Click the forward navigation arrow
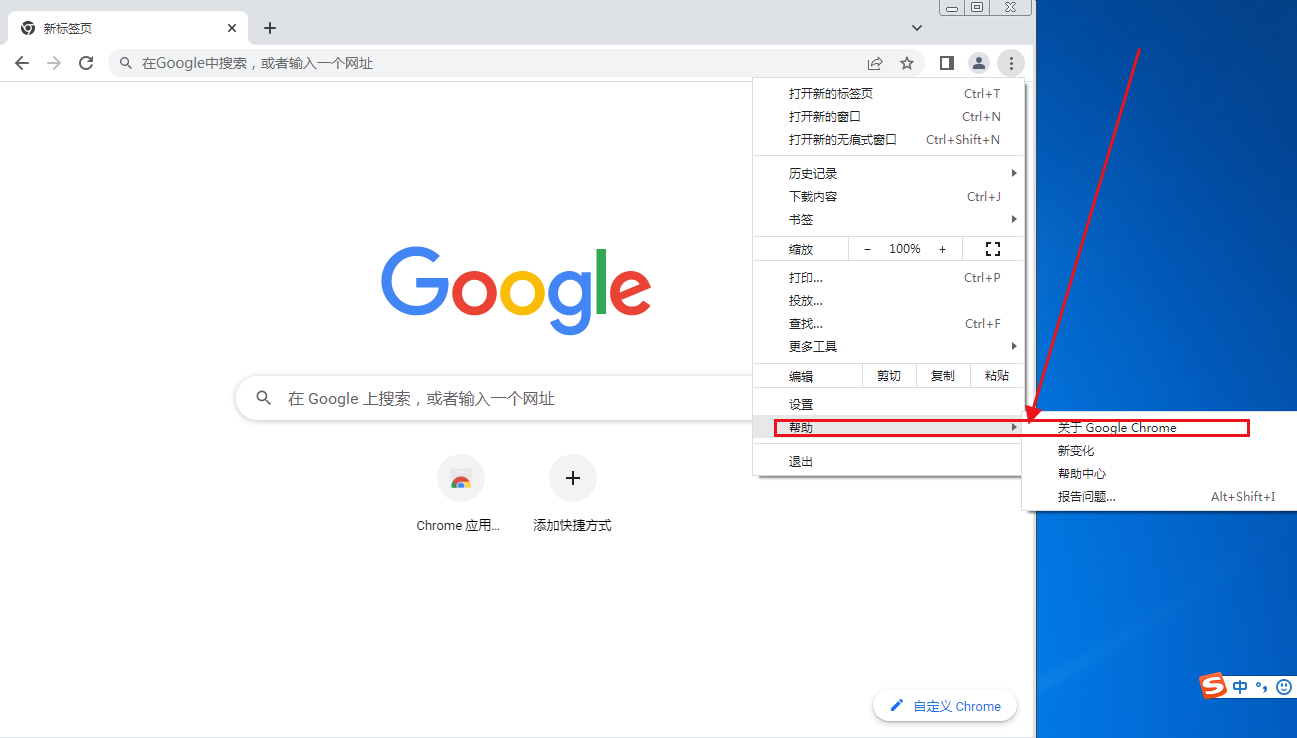 54,63
